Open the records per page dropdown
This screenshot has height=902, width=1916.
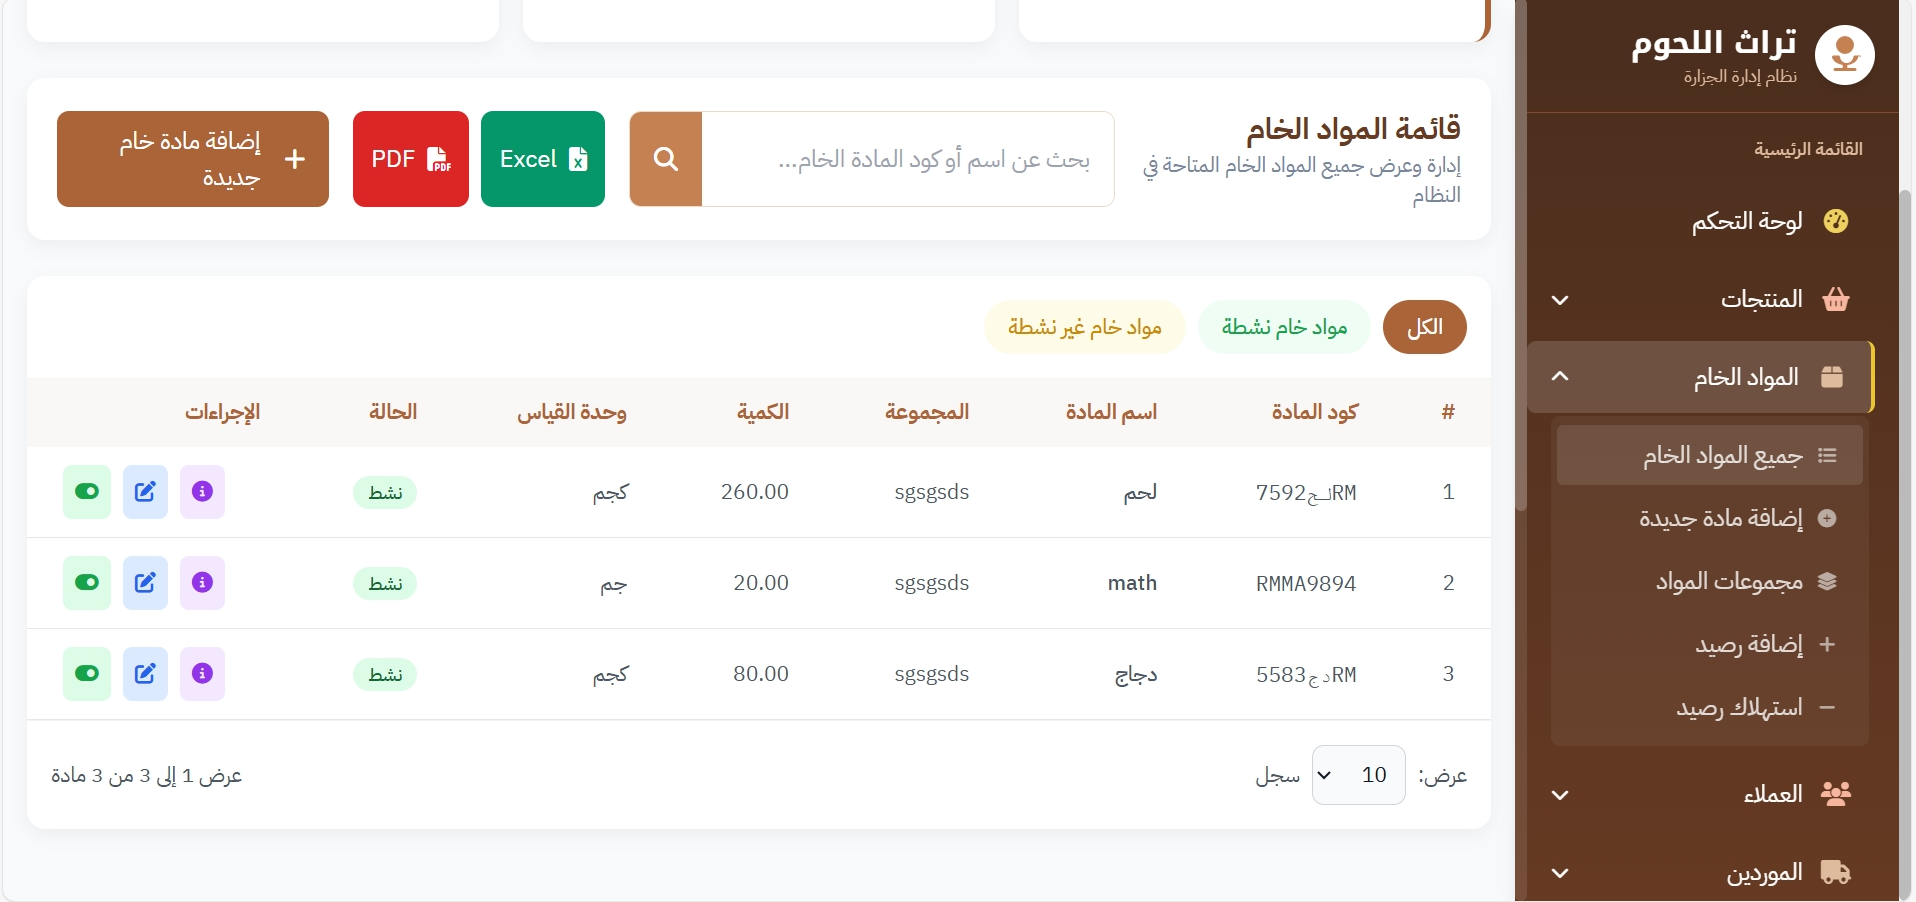click(x=1358, y=775)
